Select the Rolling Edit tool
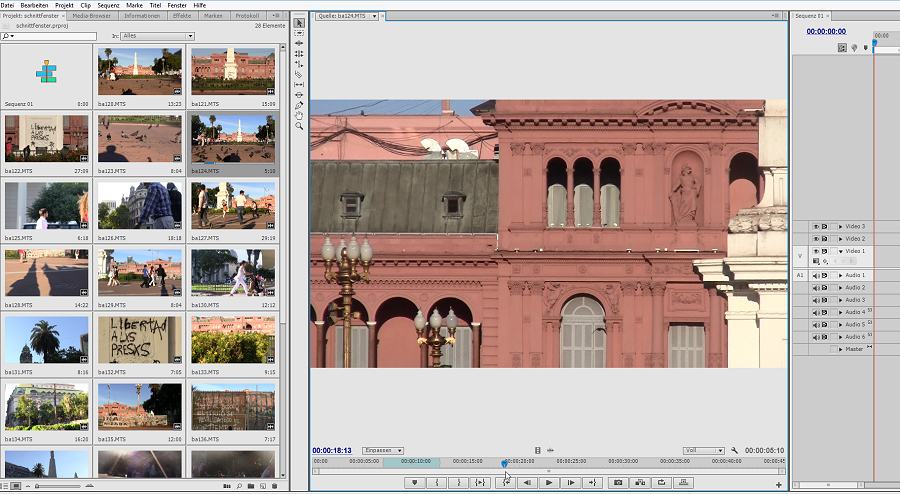Viewport: 900px width, 494px height. [x=299, y=54]
